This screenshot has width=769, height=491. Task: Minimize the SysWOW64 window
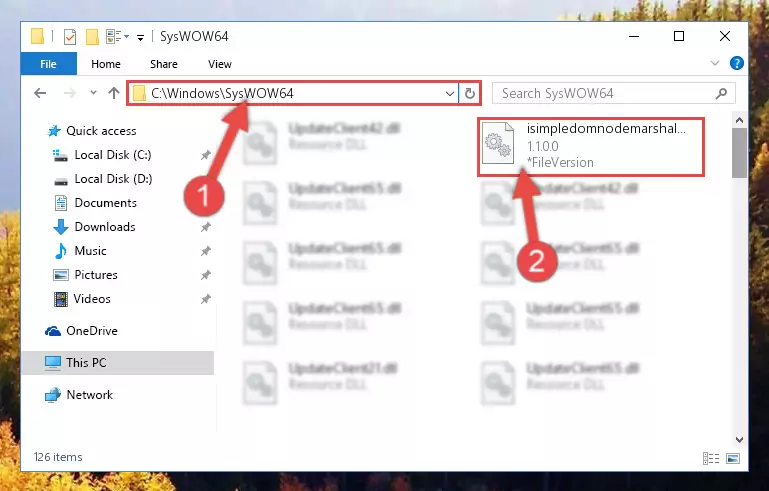[x=634, y=36]
